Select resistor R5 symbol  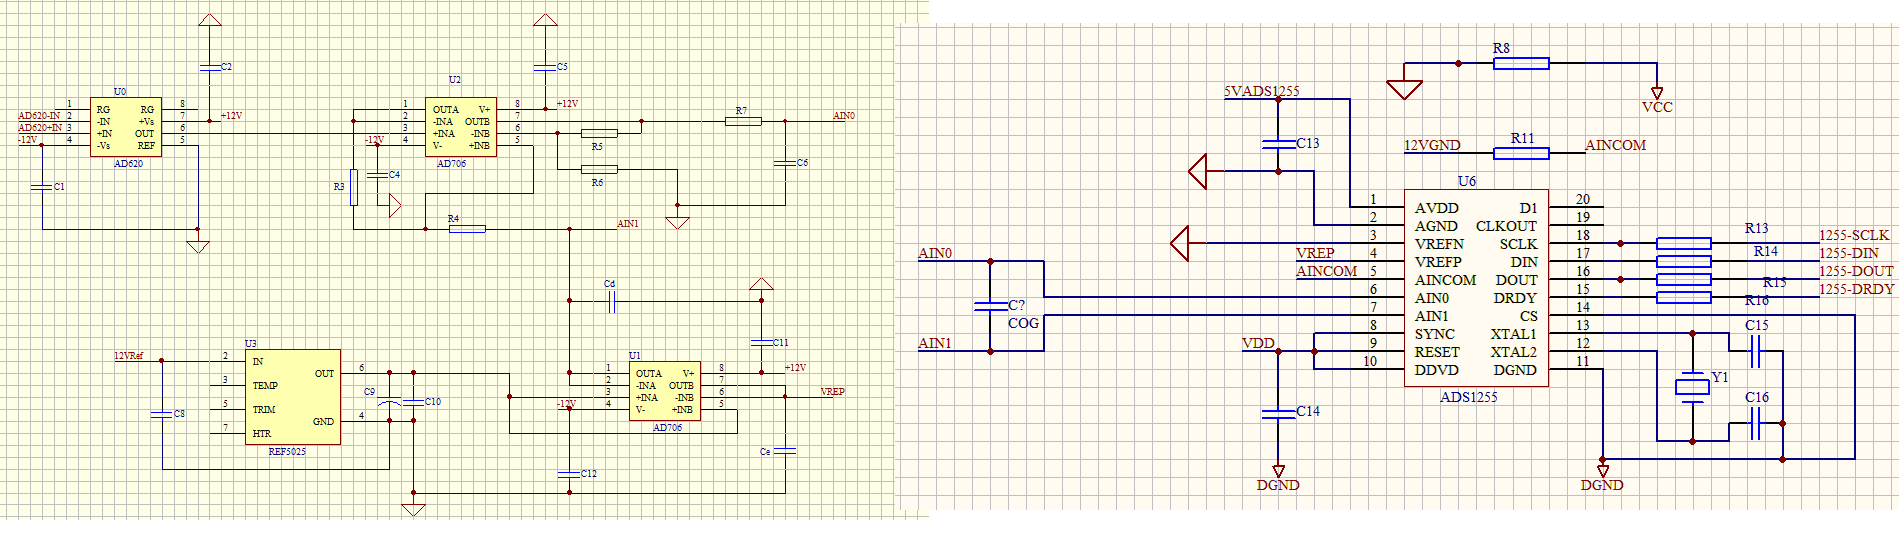tap(599, 133)
